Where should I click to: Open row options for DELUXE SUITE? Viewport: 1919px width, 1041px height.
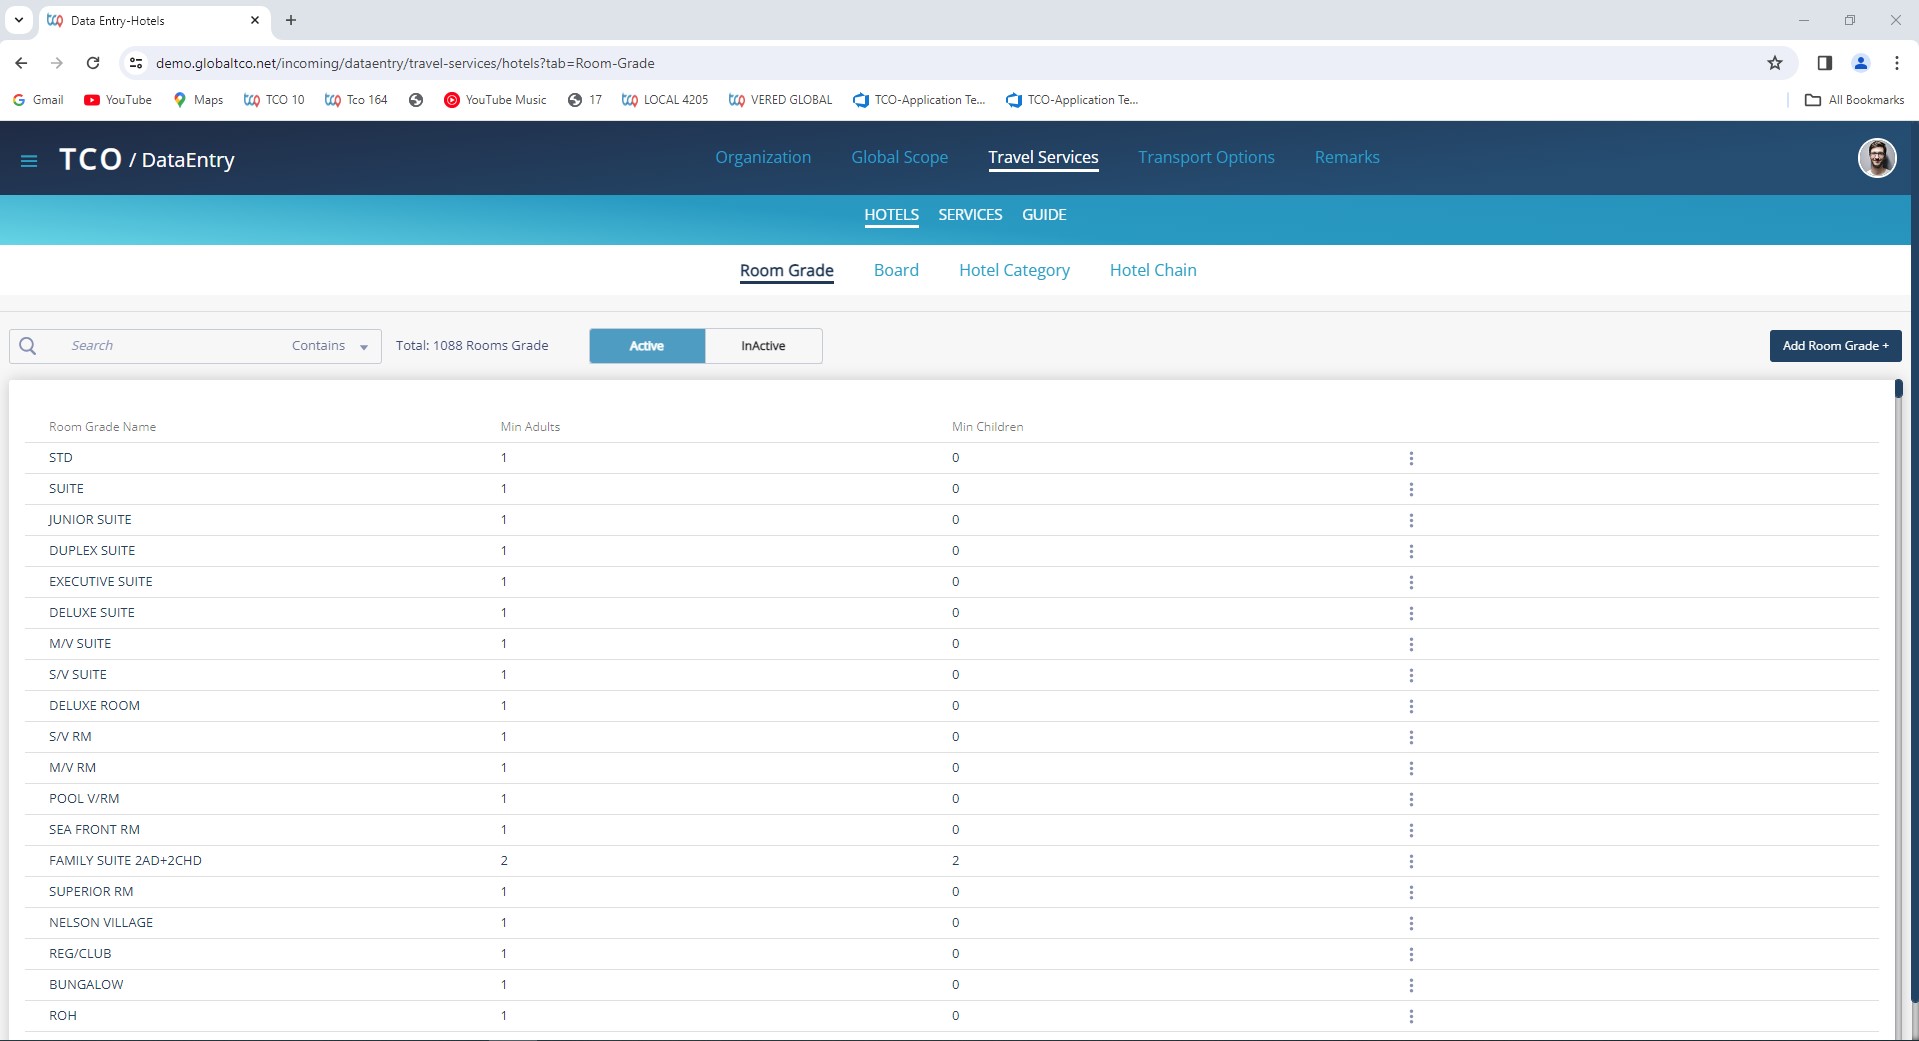pyautogui.click(x=1411, y=613)
